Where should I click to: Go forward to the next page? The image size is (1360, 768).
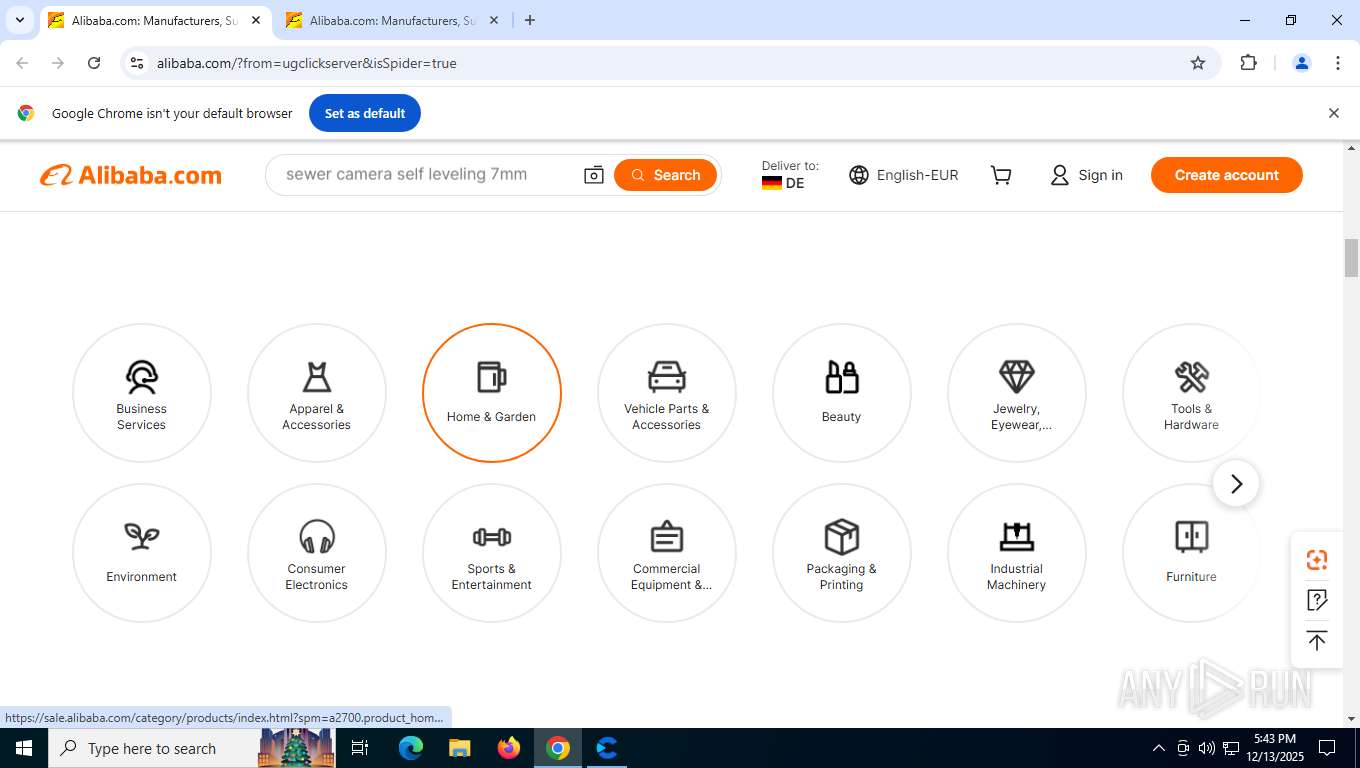tap(58, 63)
